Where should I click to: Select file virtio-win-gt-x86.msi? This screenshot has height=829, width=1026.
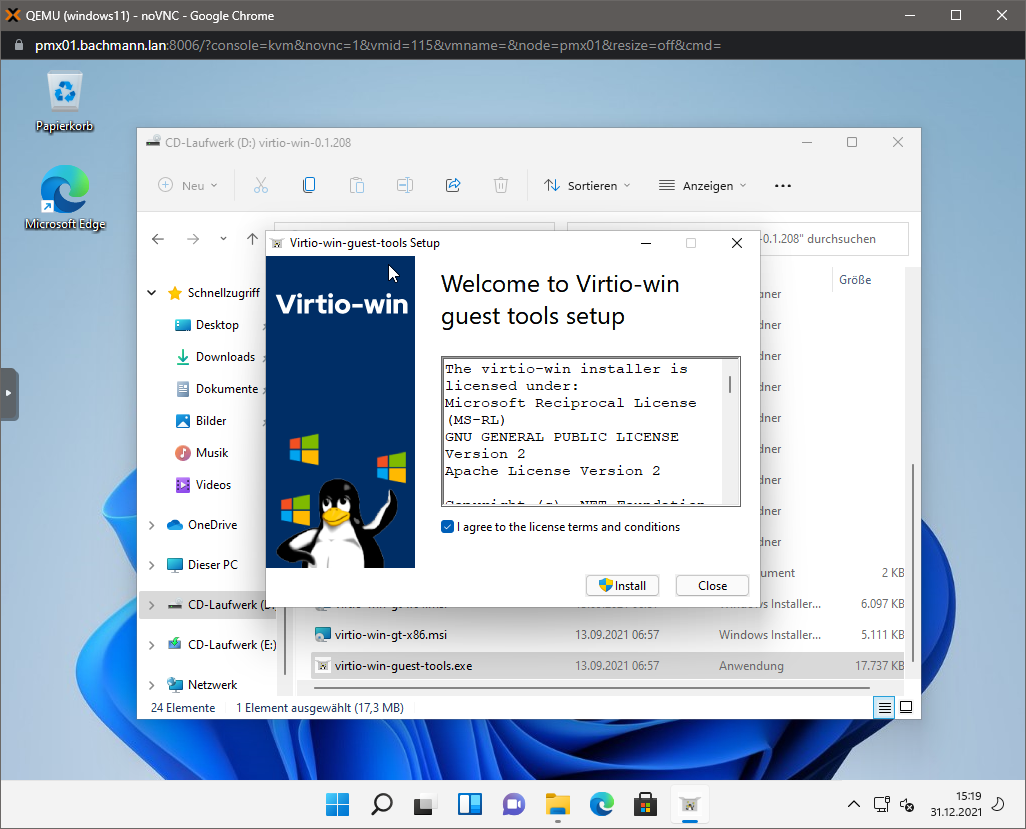click(608, 635)
